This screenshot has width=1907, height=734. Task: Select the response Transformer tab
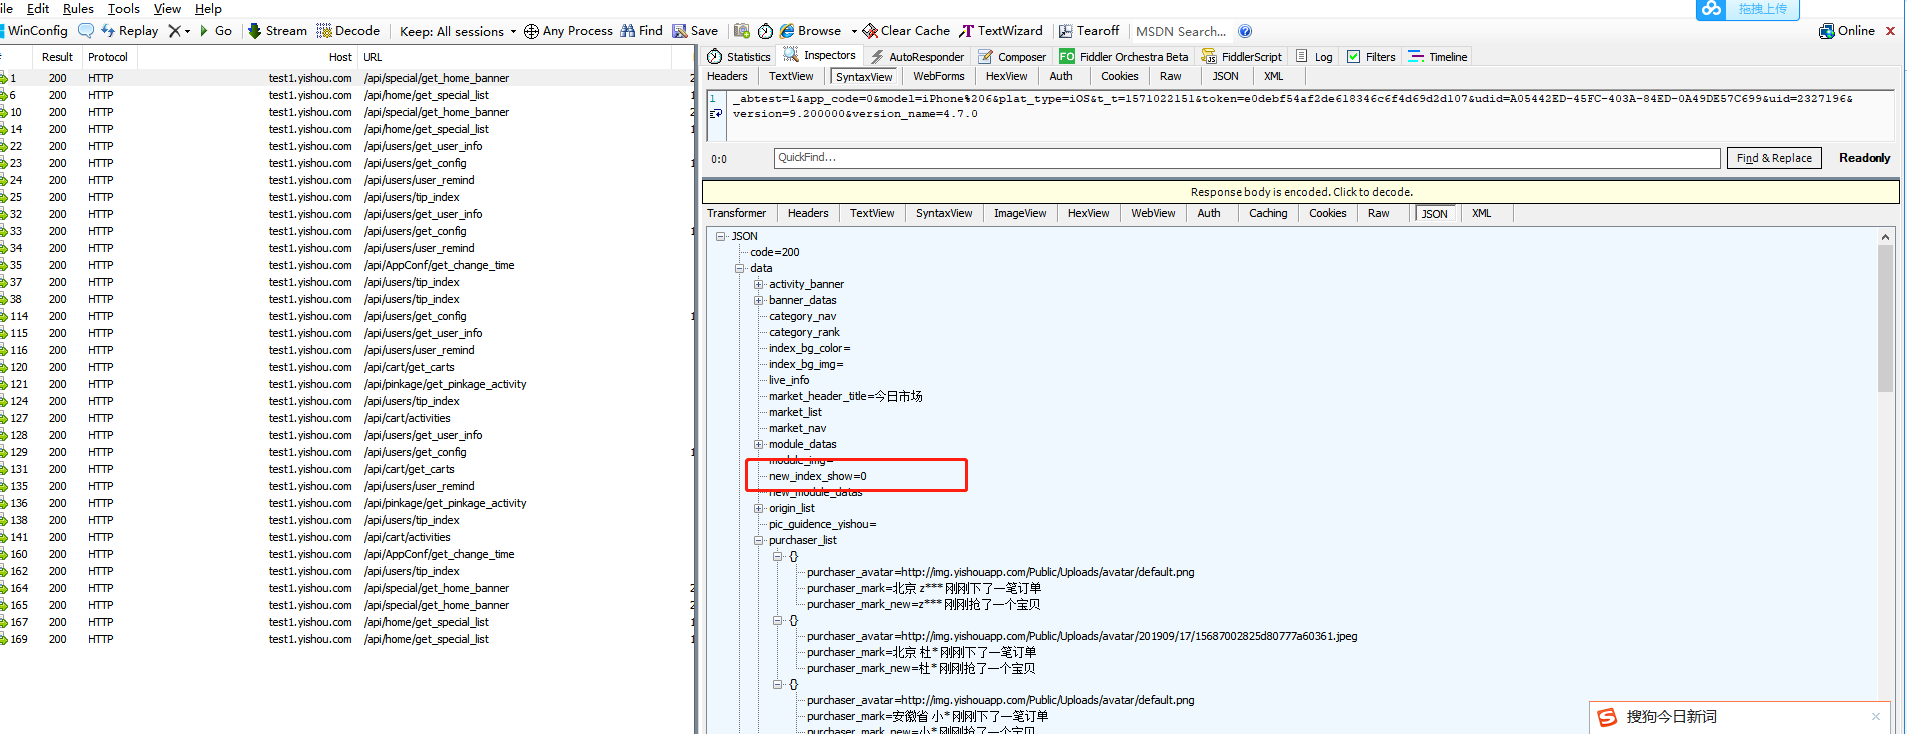click(736, 213)
